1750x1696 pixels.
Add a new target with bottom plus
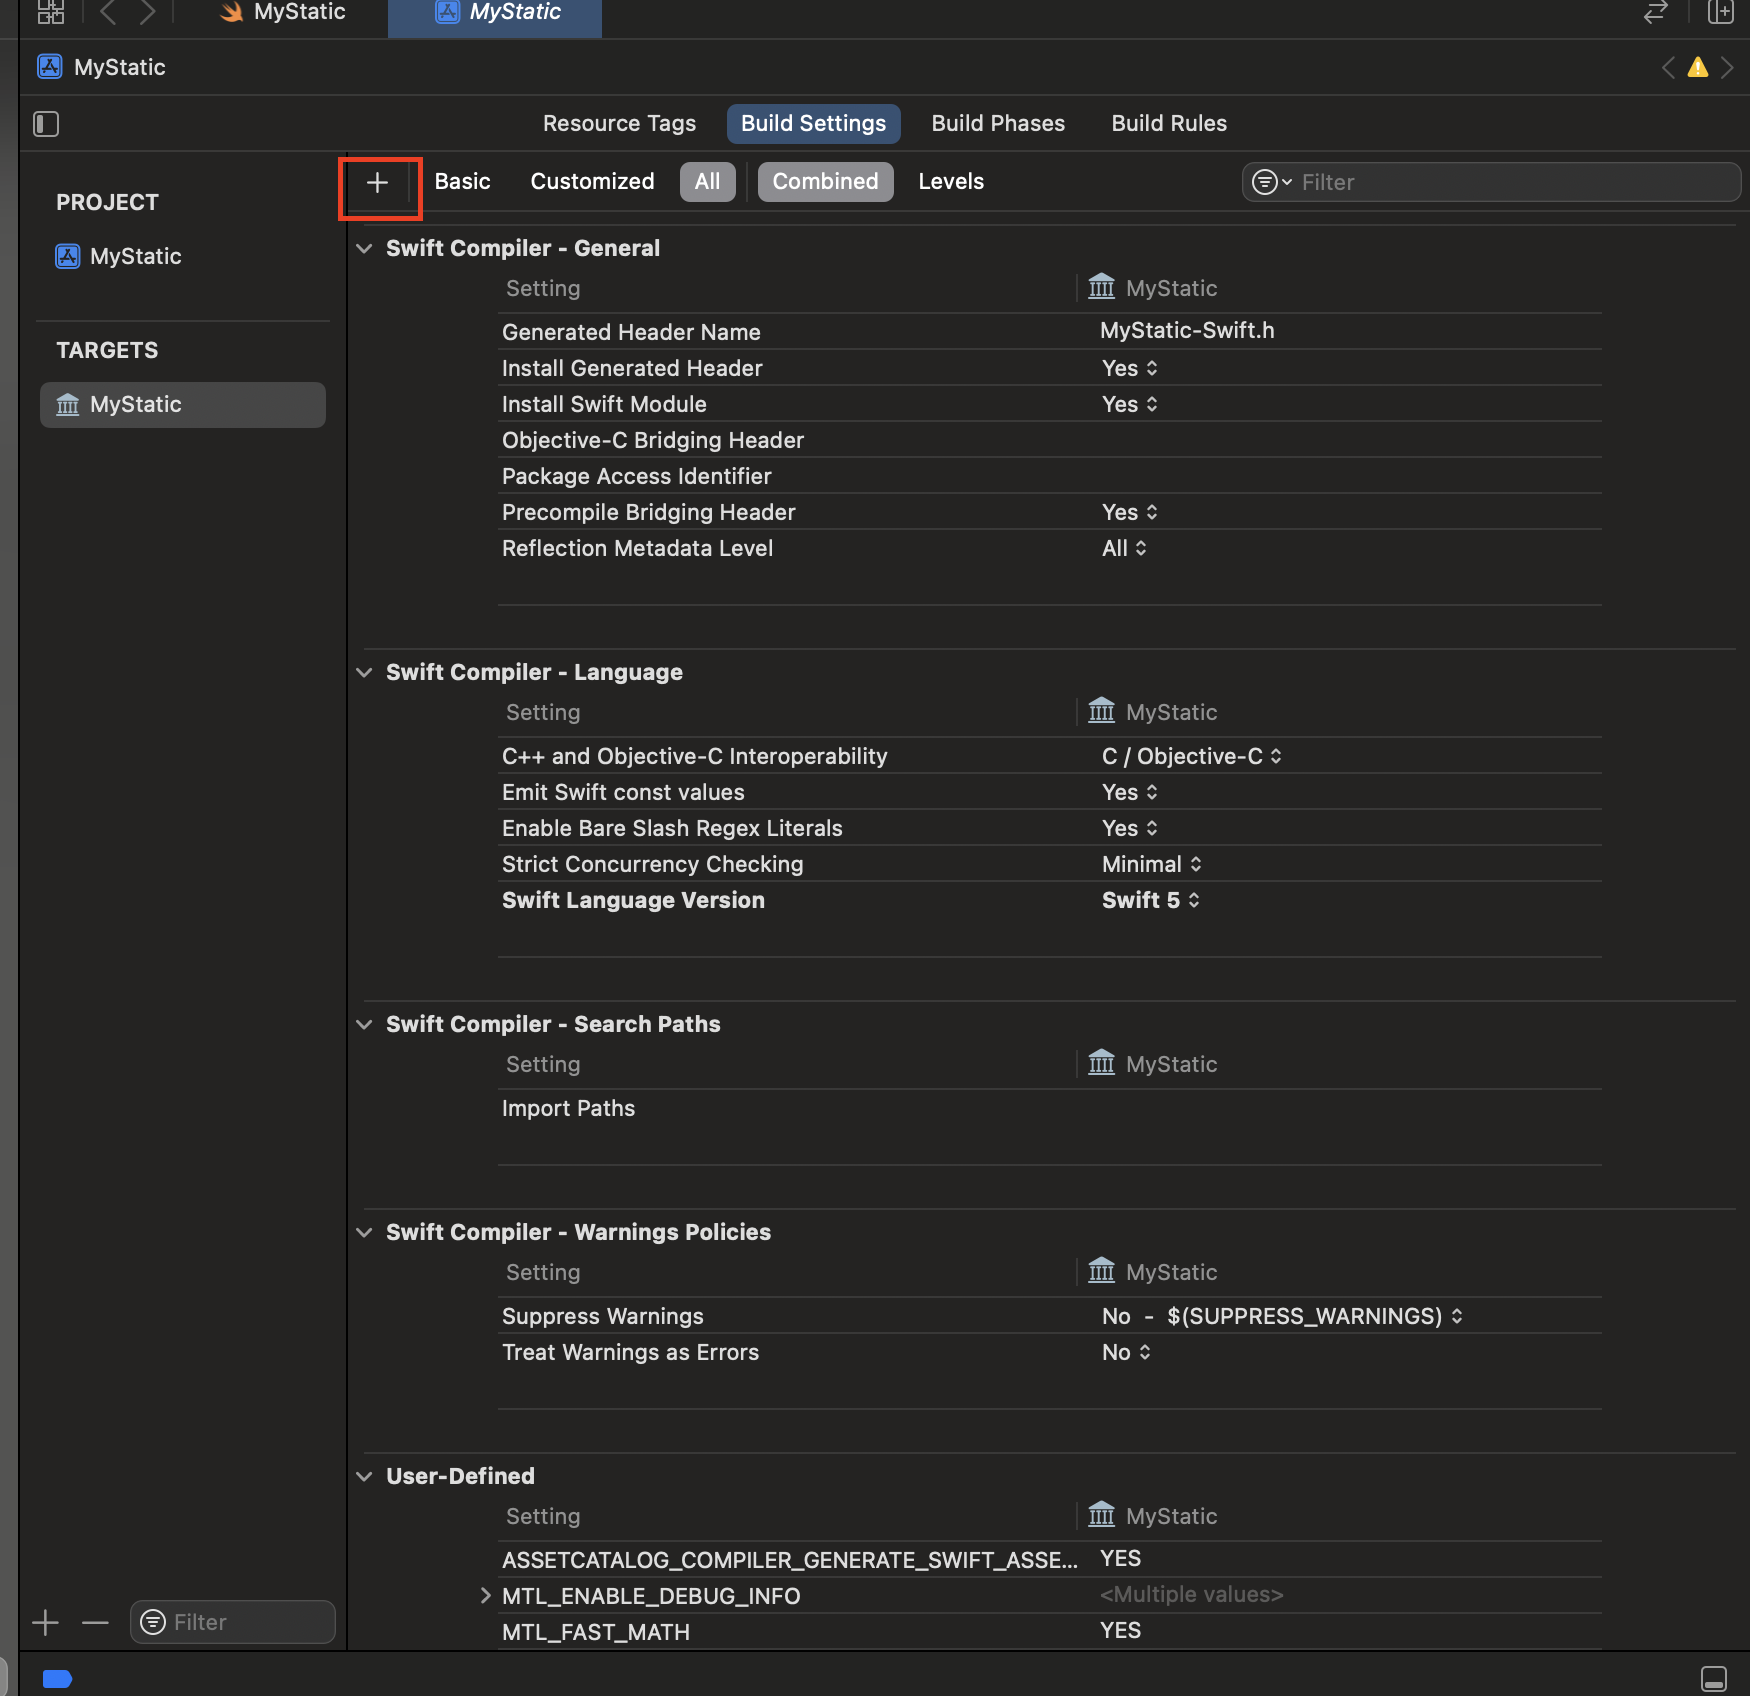46,1622
